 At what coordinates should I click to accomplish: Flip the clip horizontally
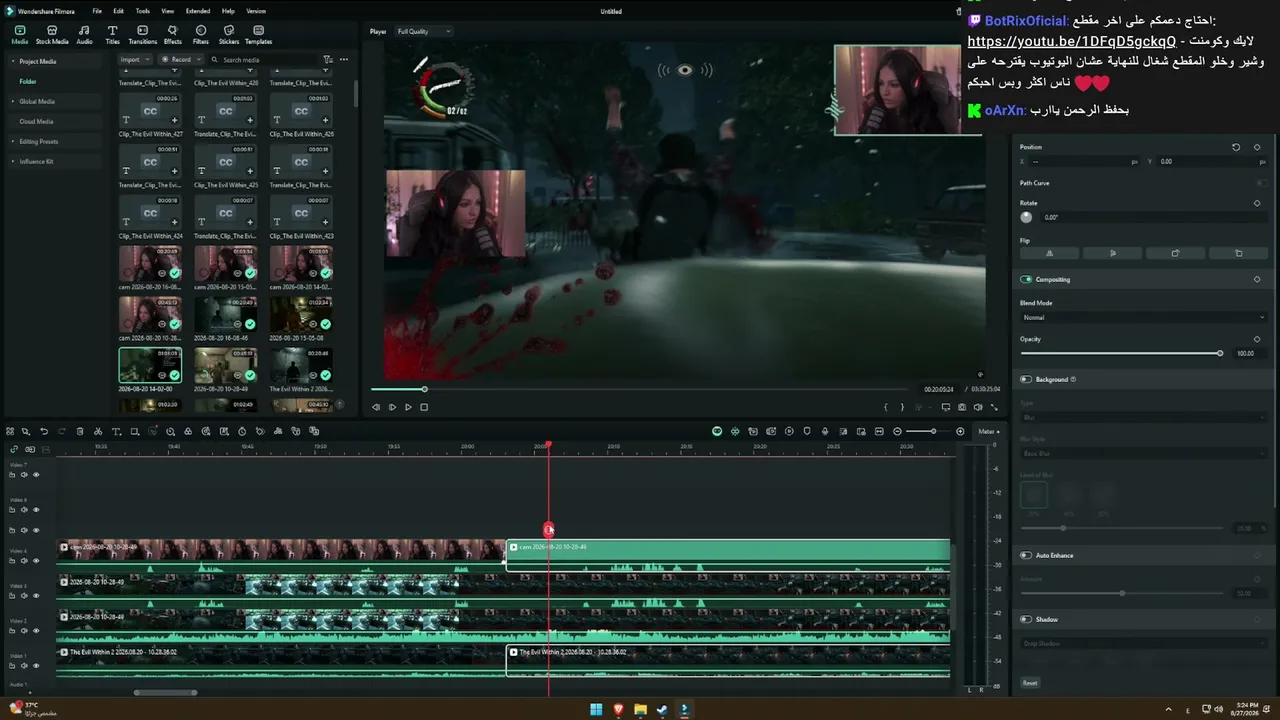(1049, 253)
